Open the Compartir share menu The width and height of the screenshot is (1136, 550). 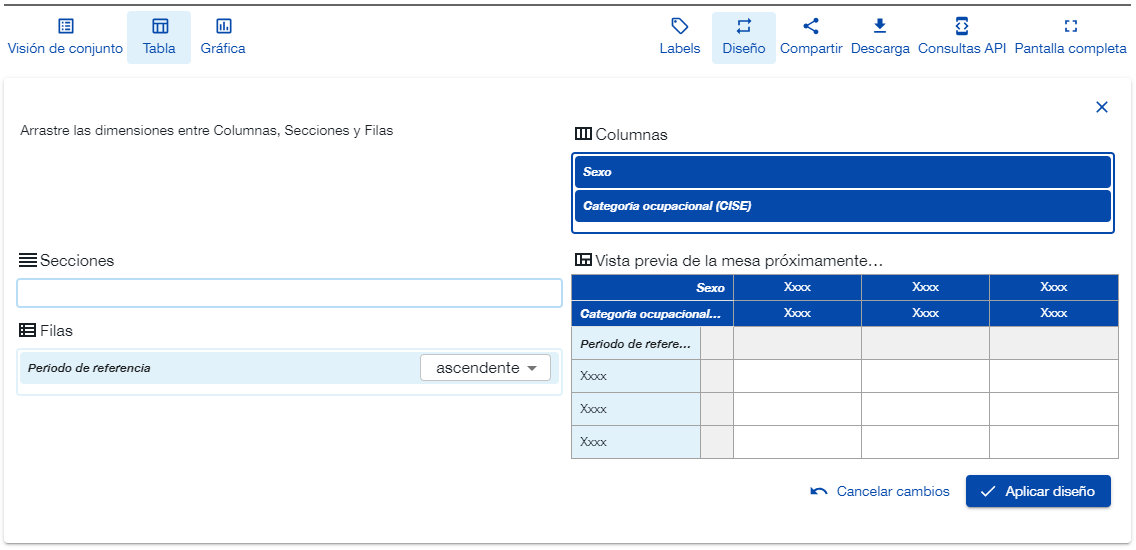pyautogui.click(x=811, y=38)
